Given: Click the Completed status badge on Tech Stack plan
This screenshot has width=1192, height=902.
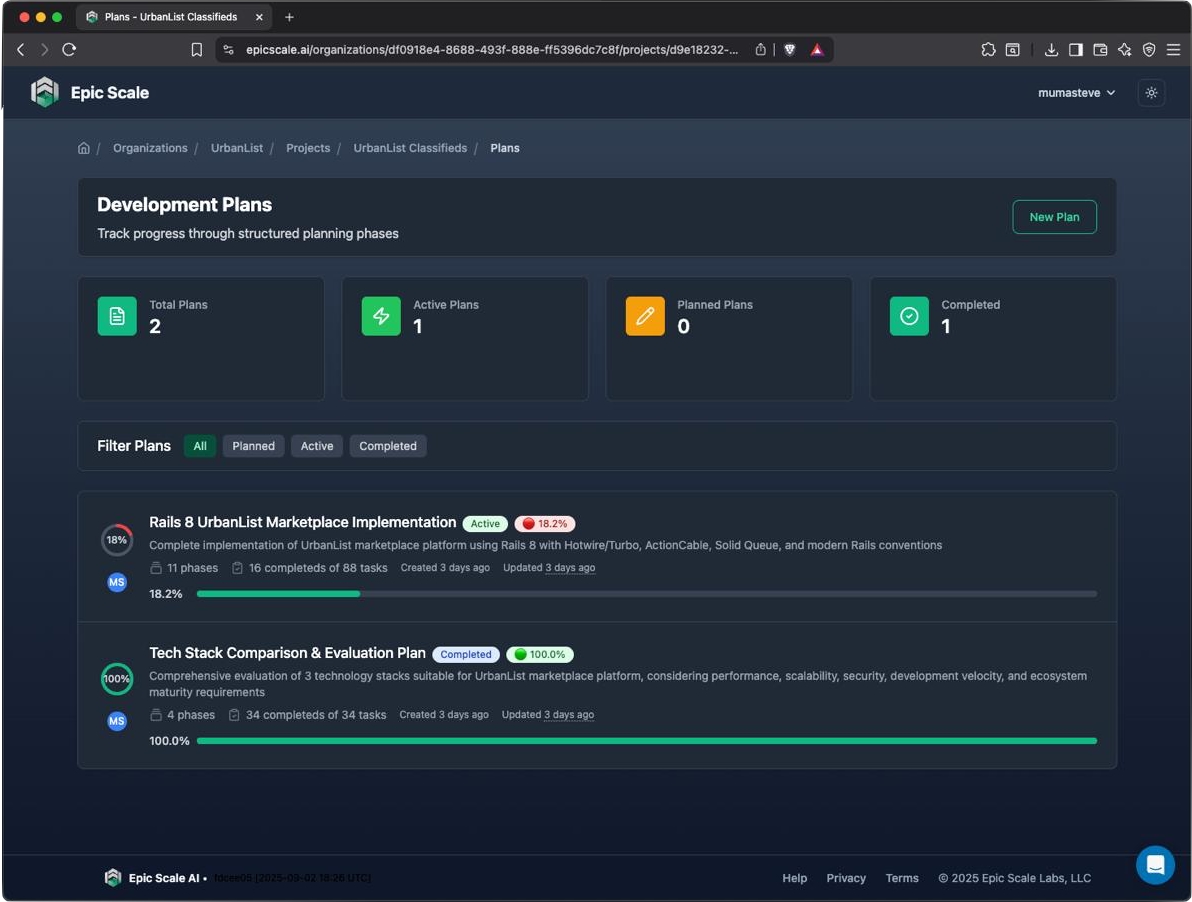Looking at the screenshot, I should click(x=465, y=654).
